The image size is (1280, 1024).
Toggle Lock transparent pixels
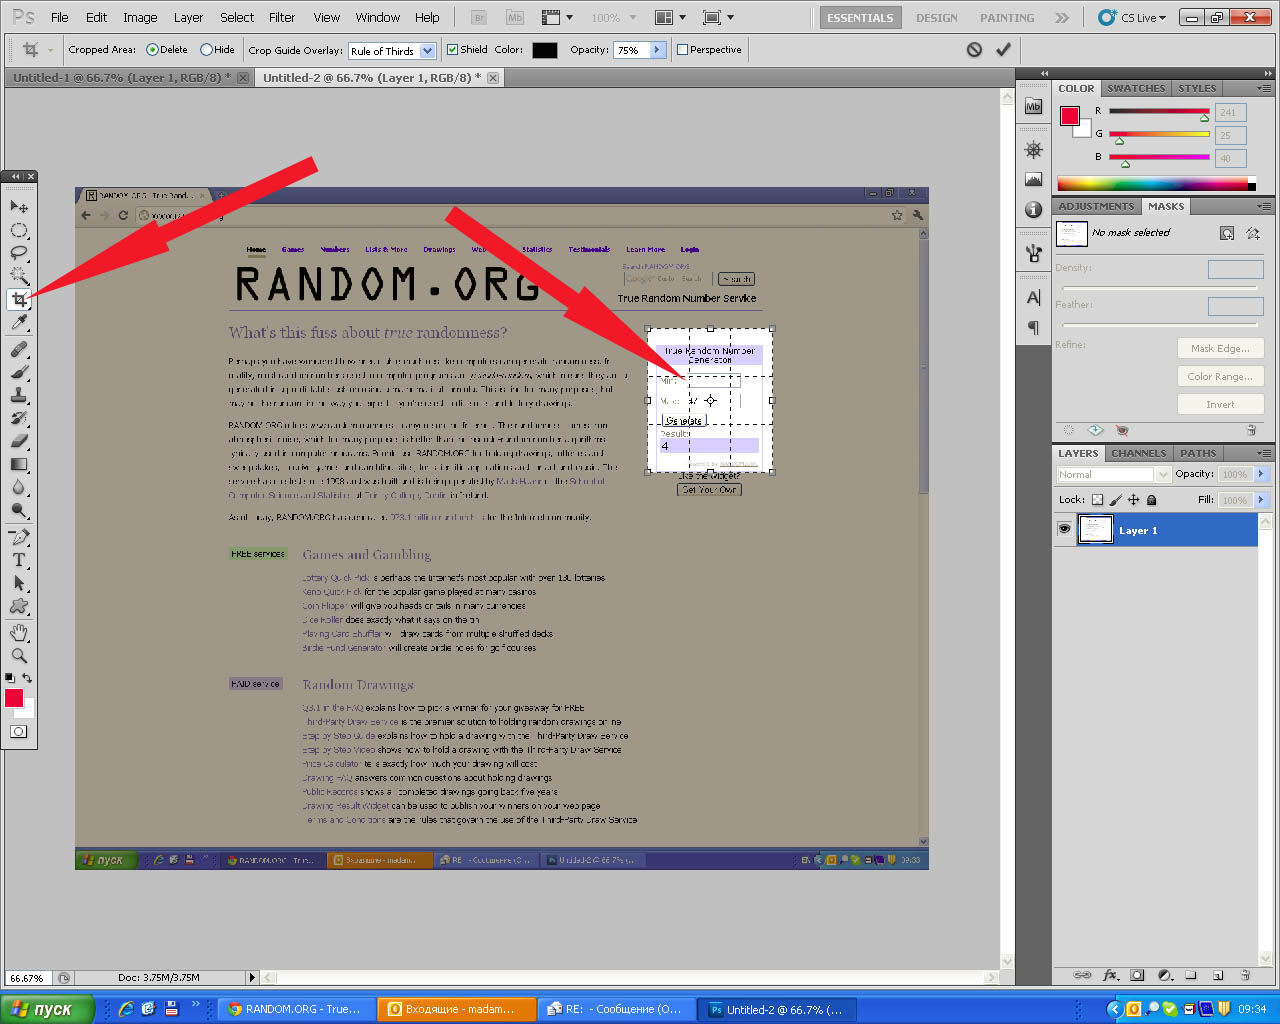(x=1097, y=500)
